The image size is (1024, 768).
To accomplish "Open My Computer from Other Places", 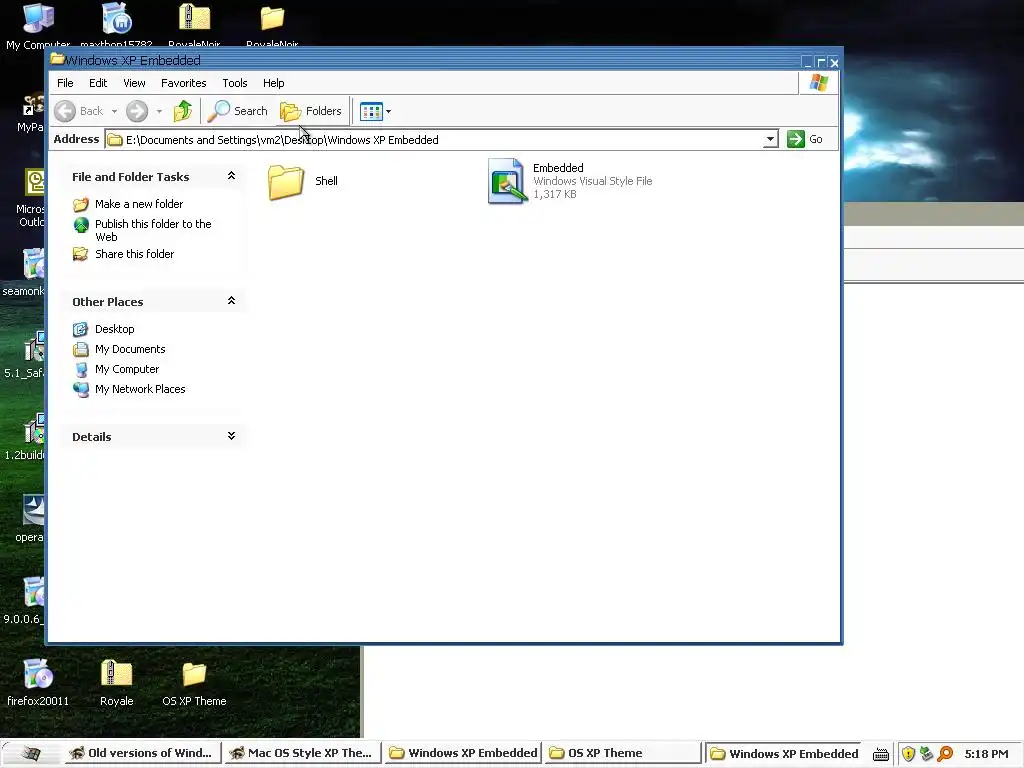I will point(127,369).
